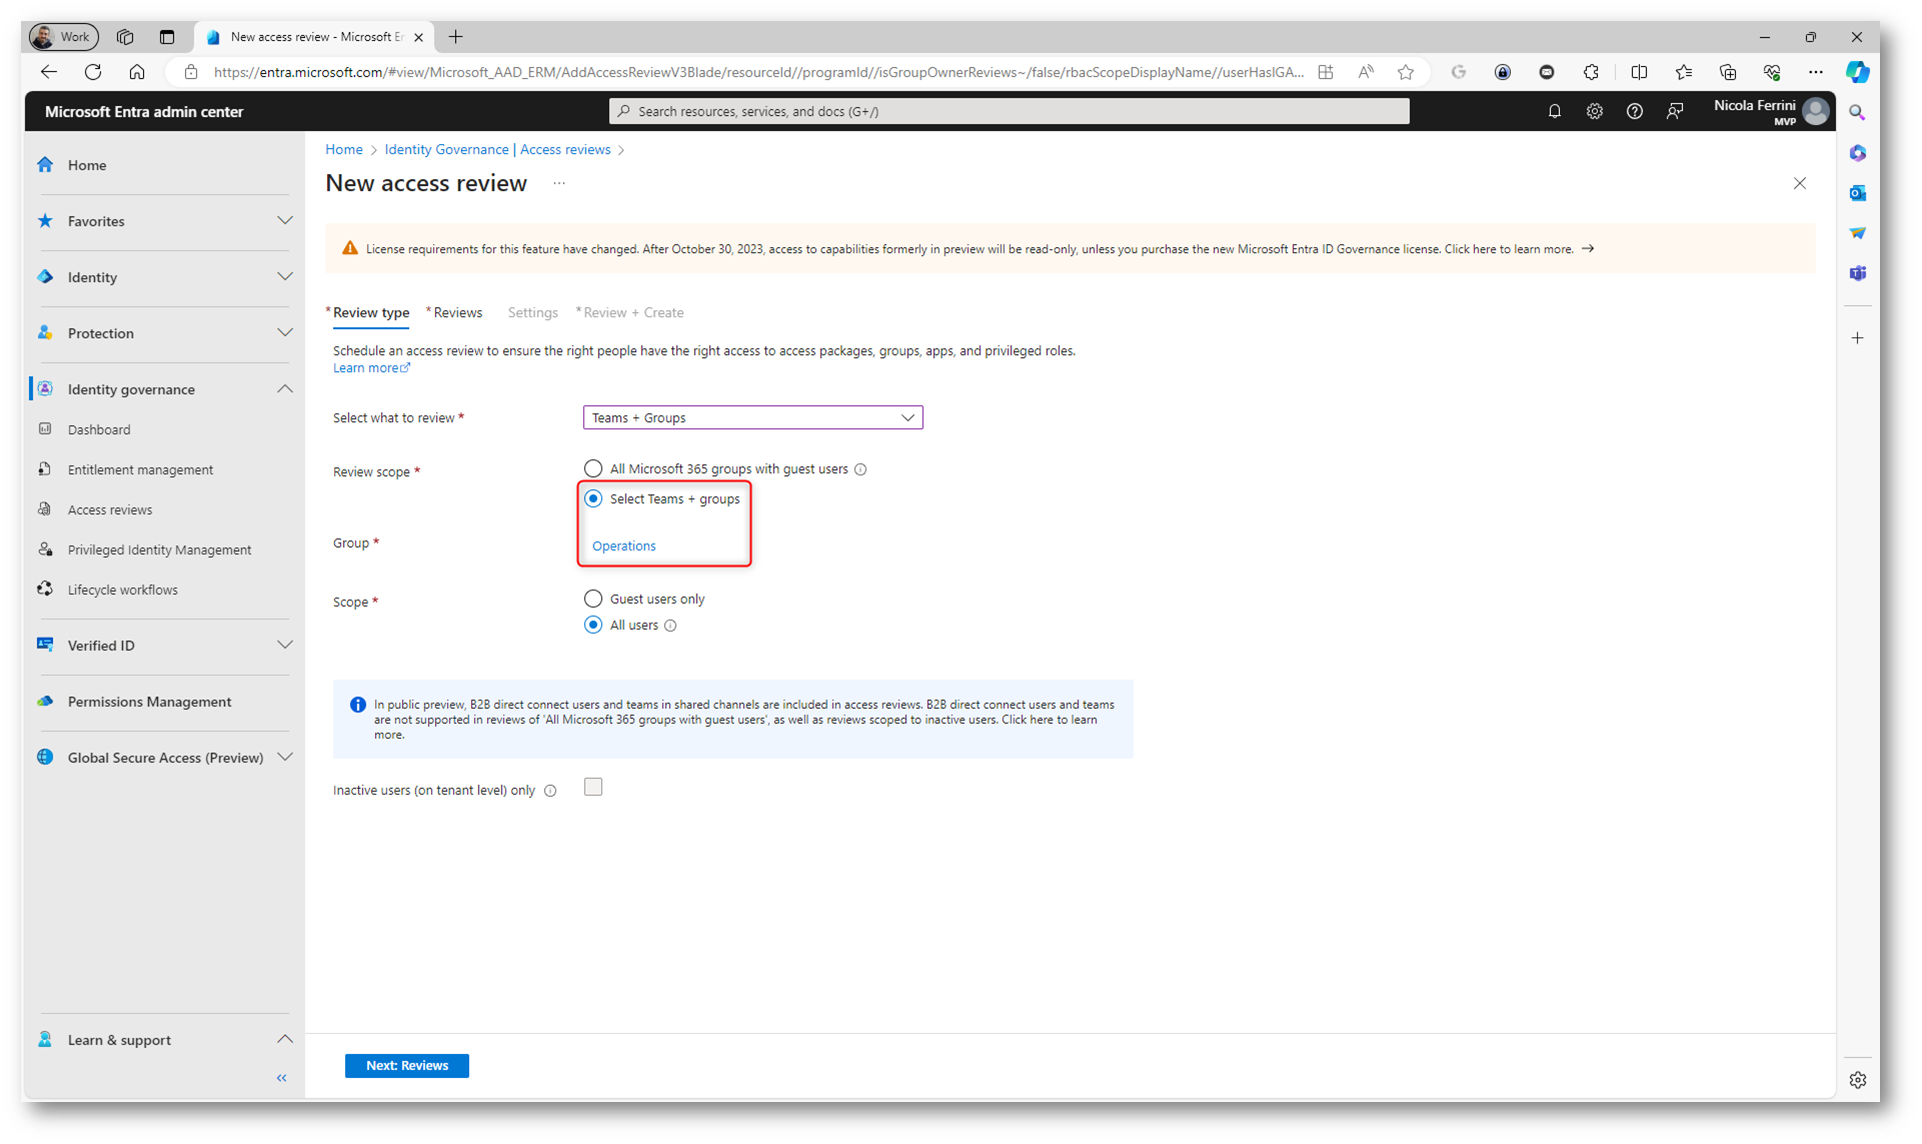Open Outlook icon in Edge sidebar

pos(1857,193)
